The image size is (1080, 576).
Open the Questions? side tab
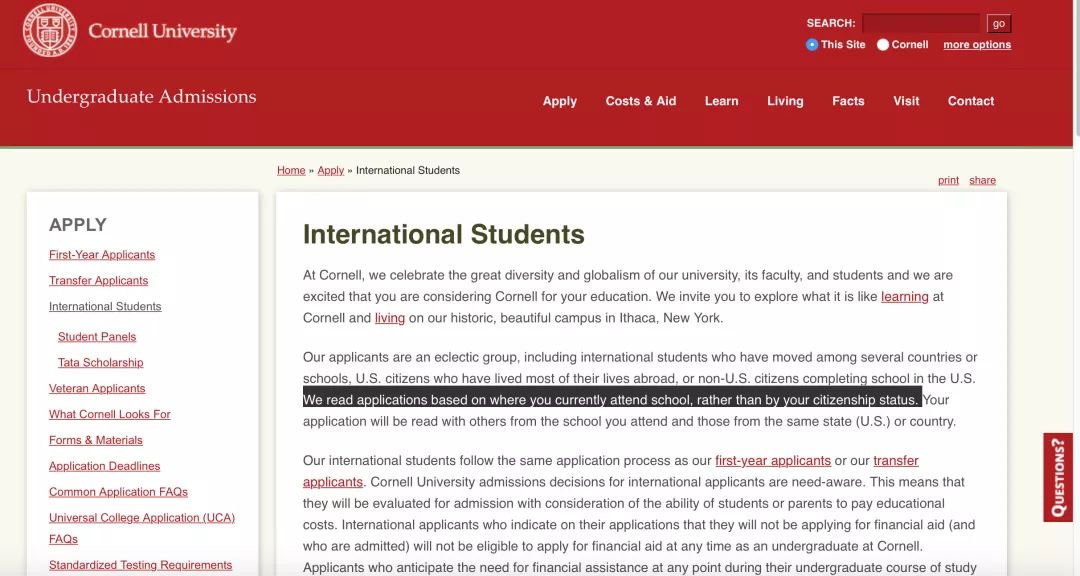click(1058, 477)
